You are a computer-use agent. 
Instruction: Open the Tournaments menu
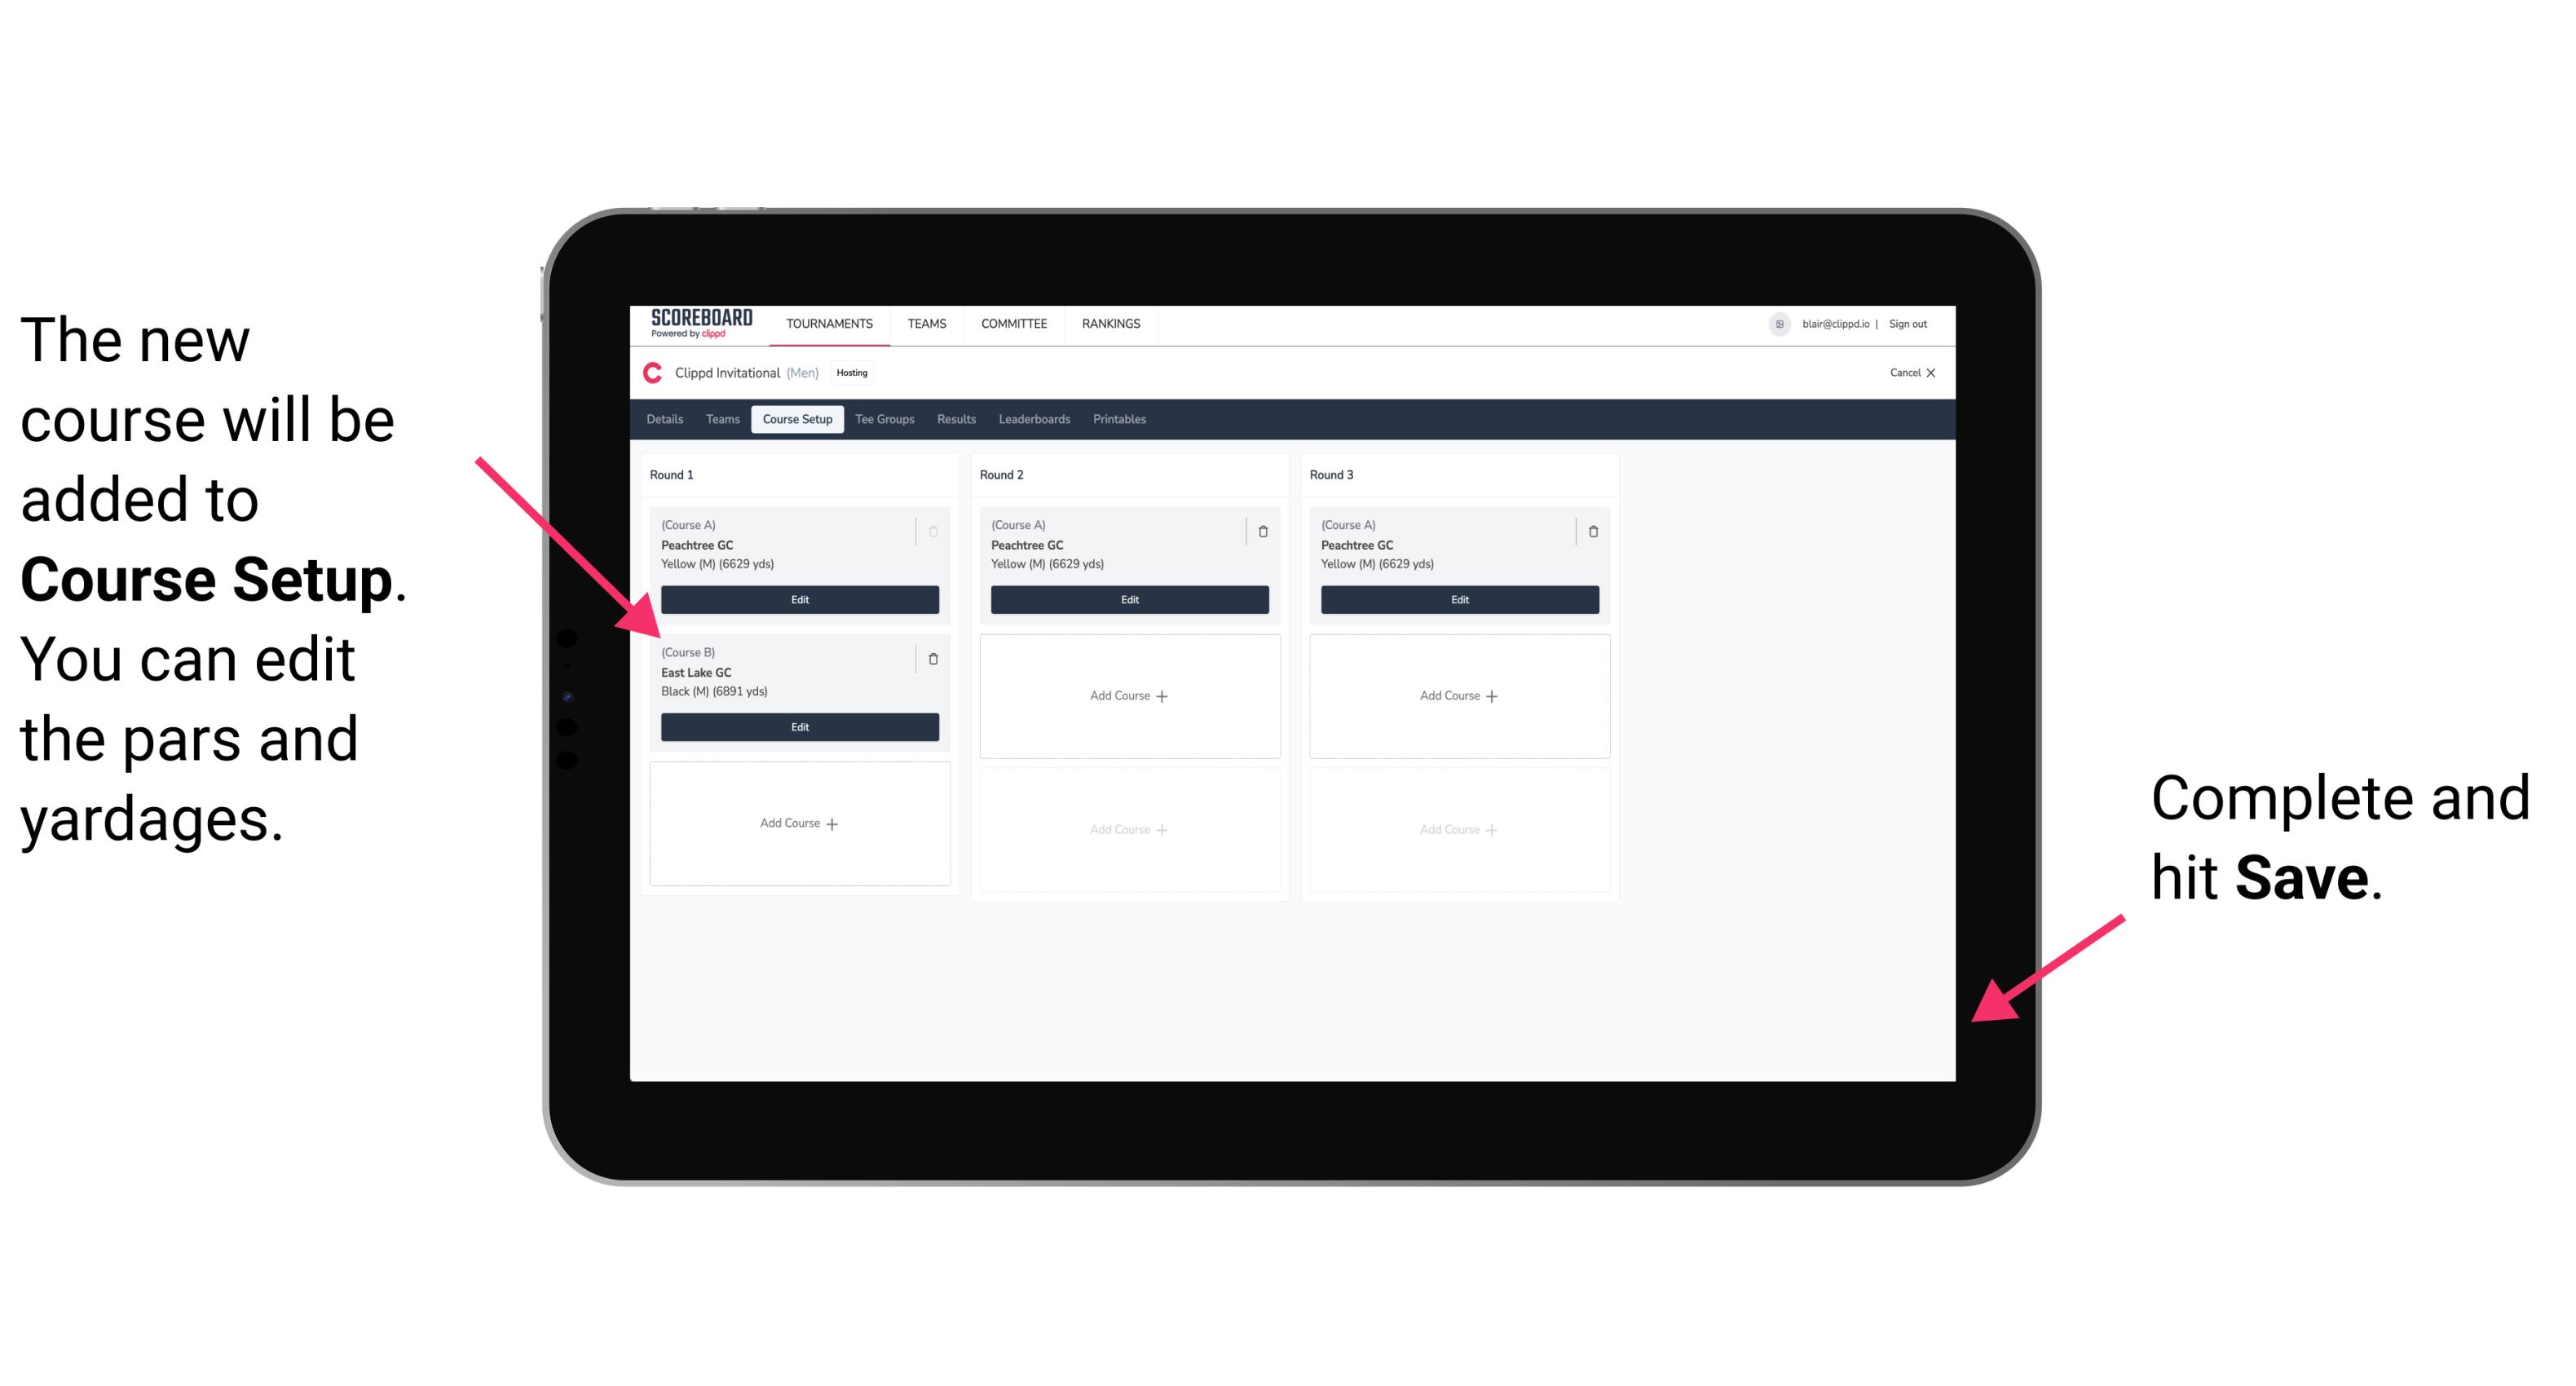829,323
